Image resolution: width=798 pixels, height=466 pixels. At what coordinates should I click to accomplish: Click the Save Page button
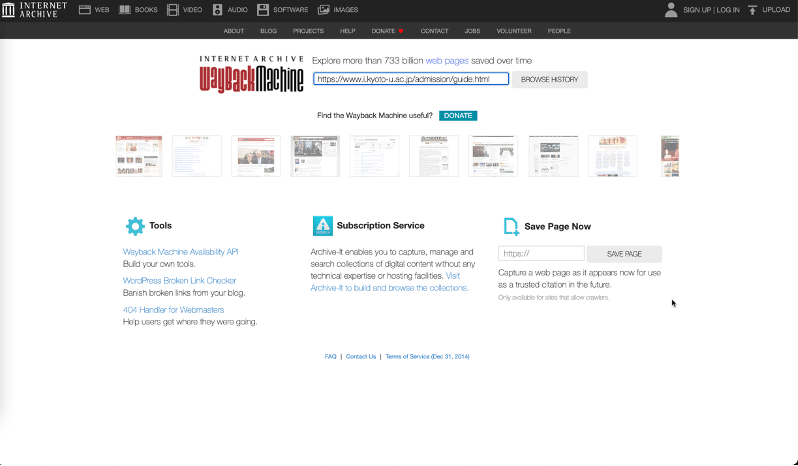pos(624,254)
